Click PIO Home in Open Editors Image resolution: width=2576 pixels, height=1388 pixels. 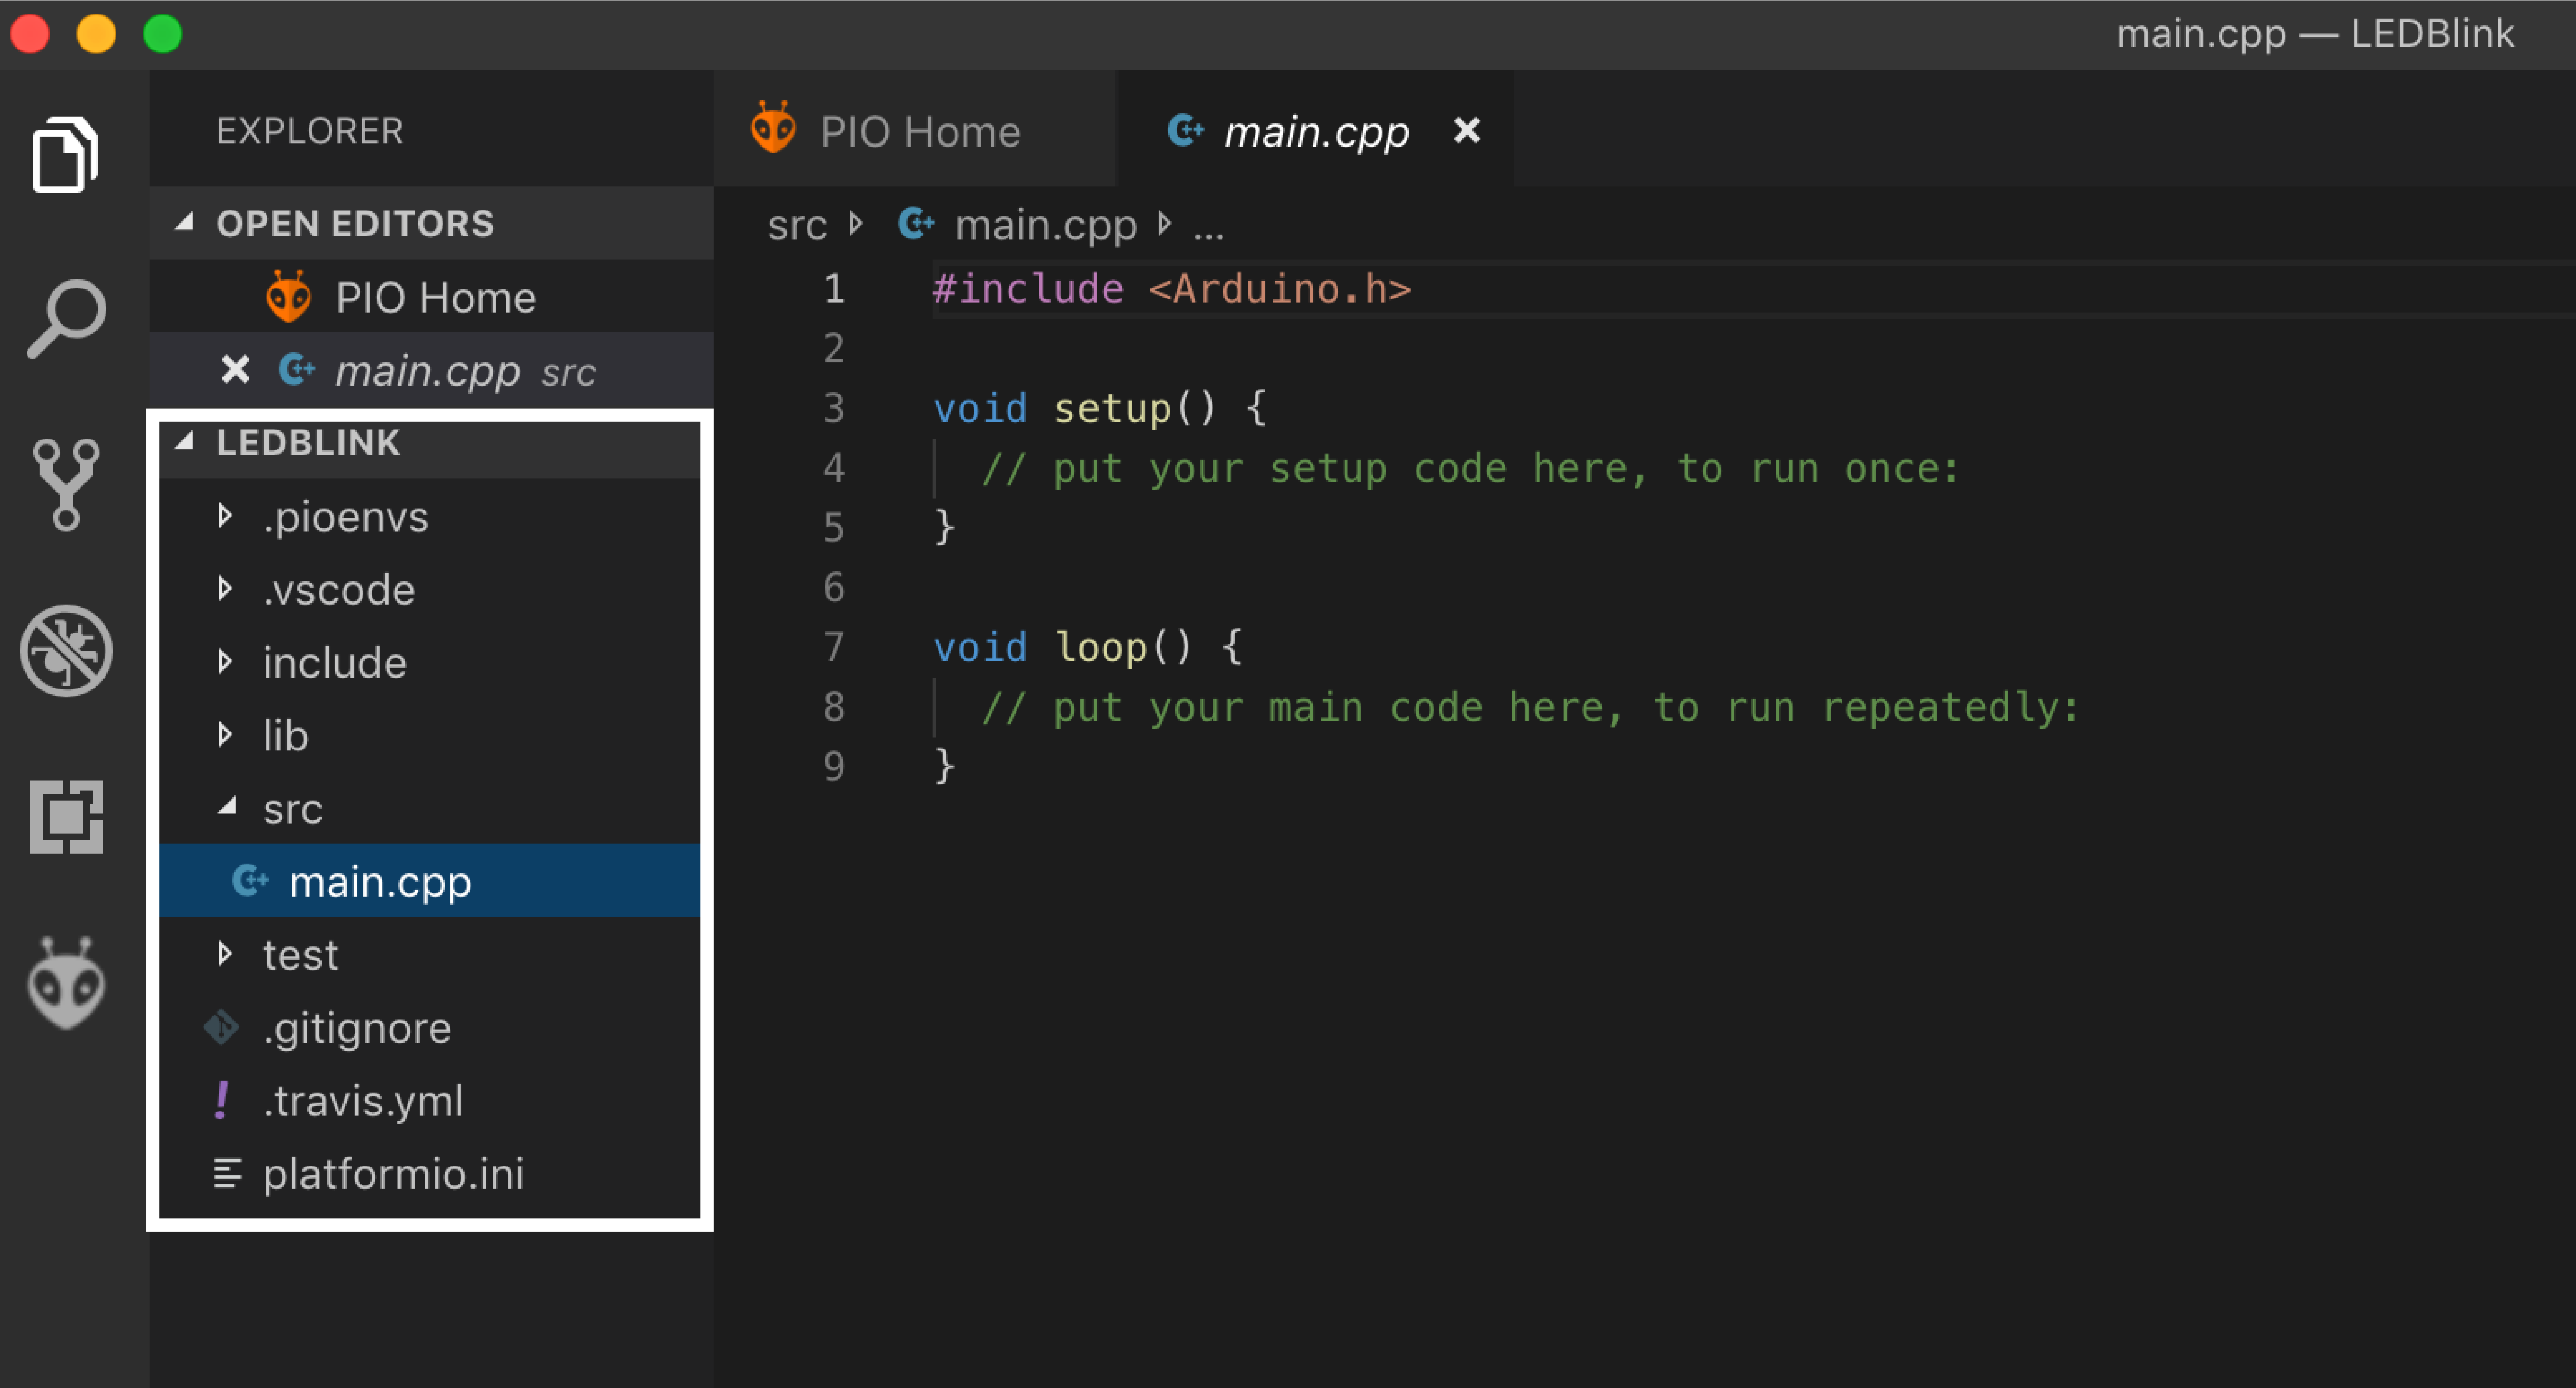click(x=435, y=297)
